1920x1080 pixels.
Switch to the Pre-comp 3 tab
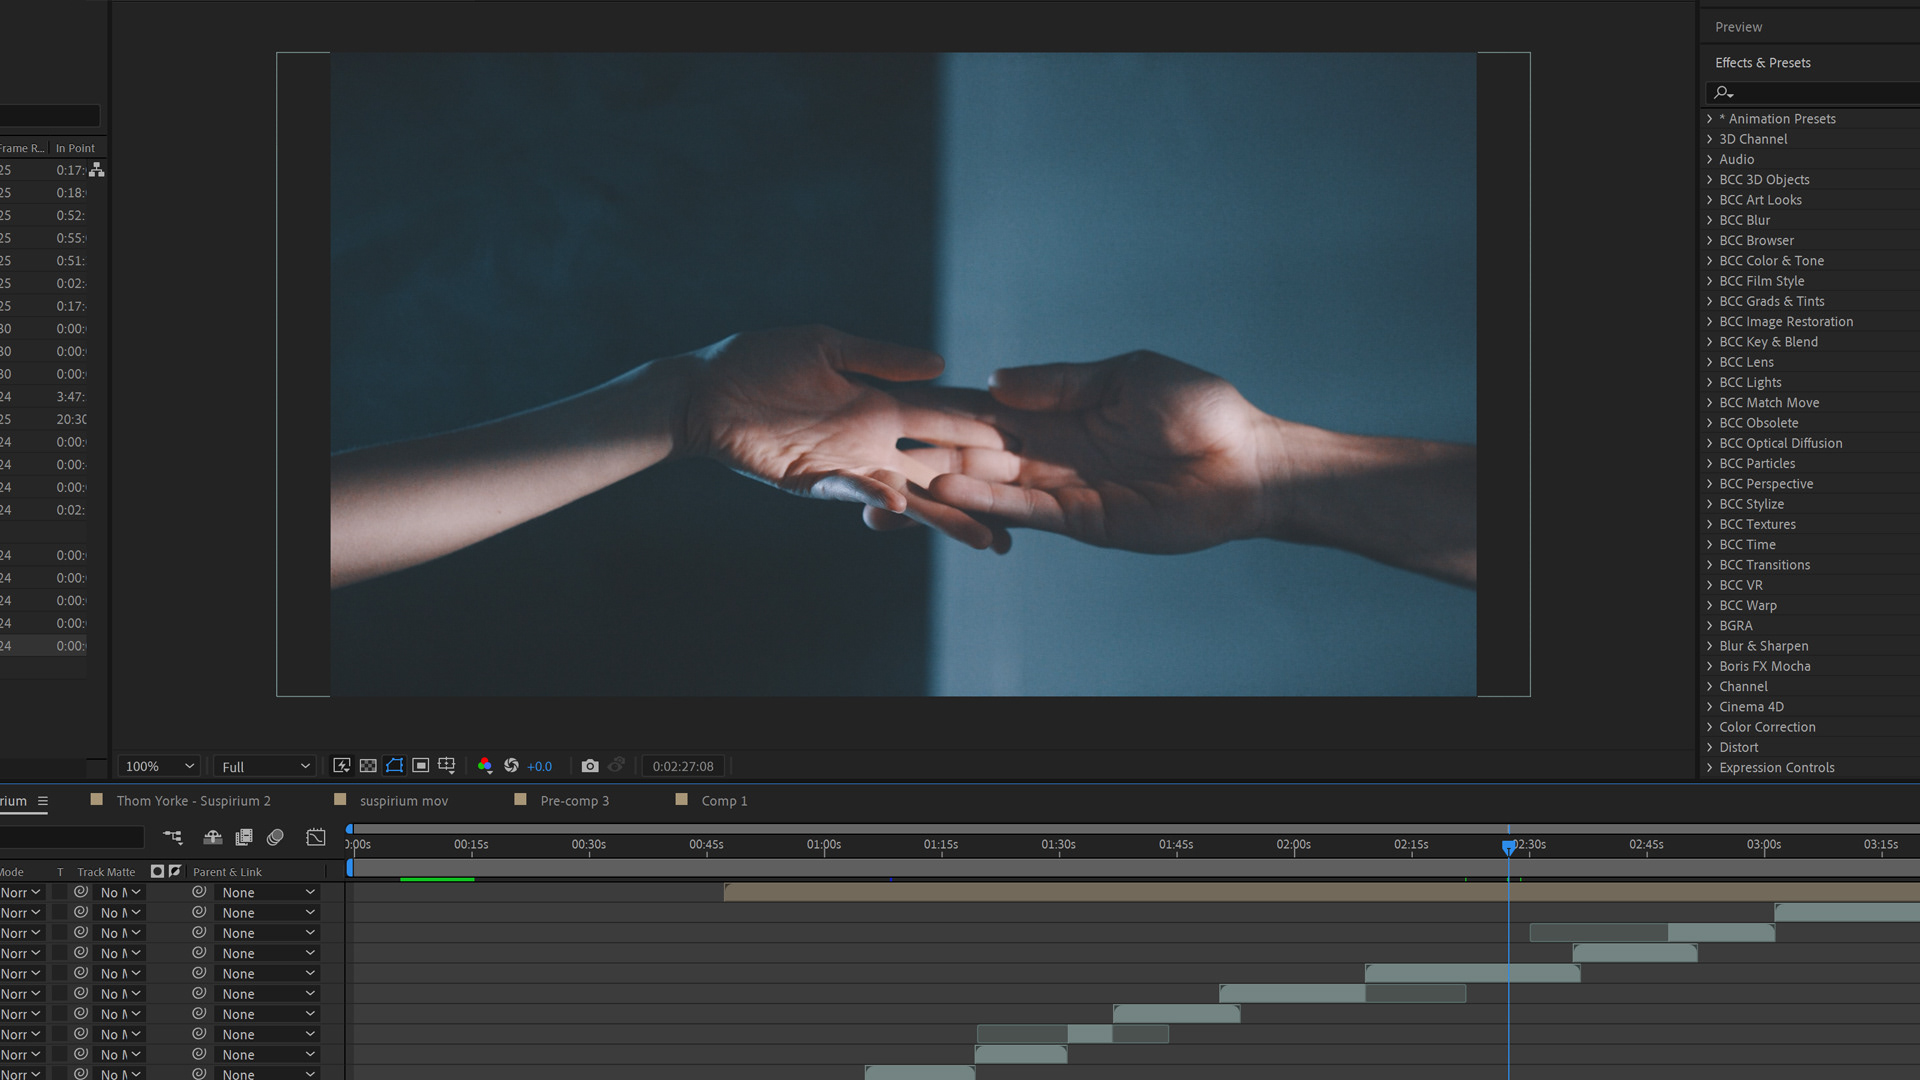point(574,801)
